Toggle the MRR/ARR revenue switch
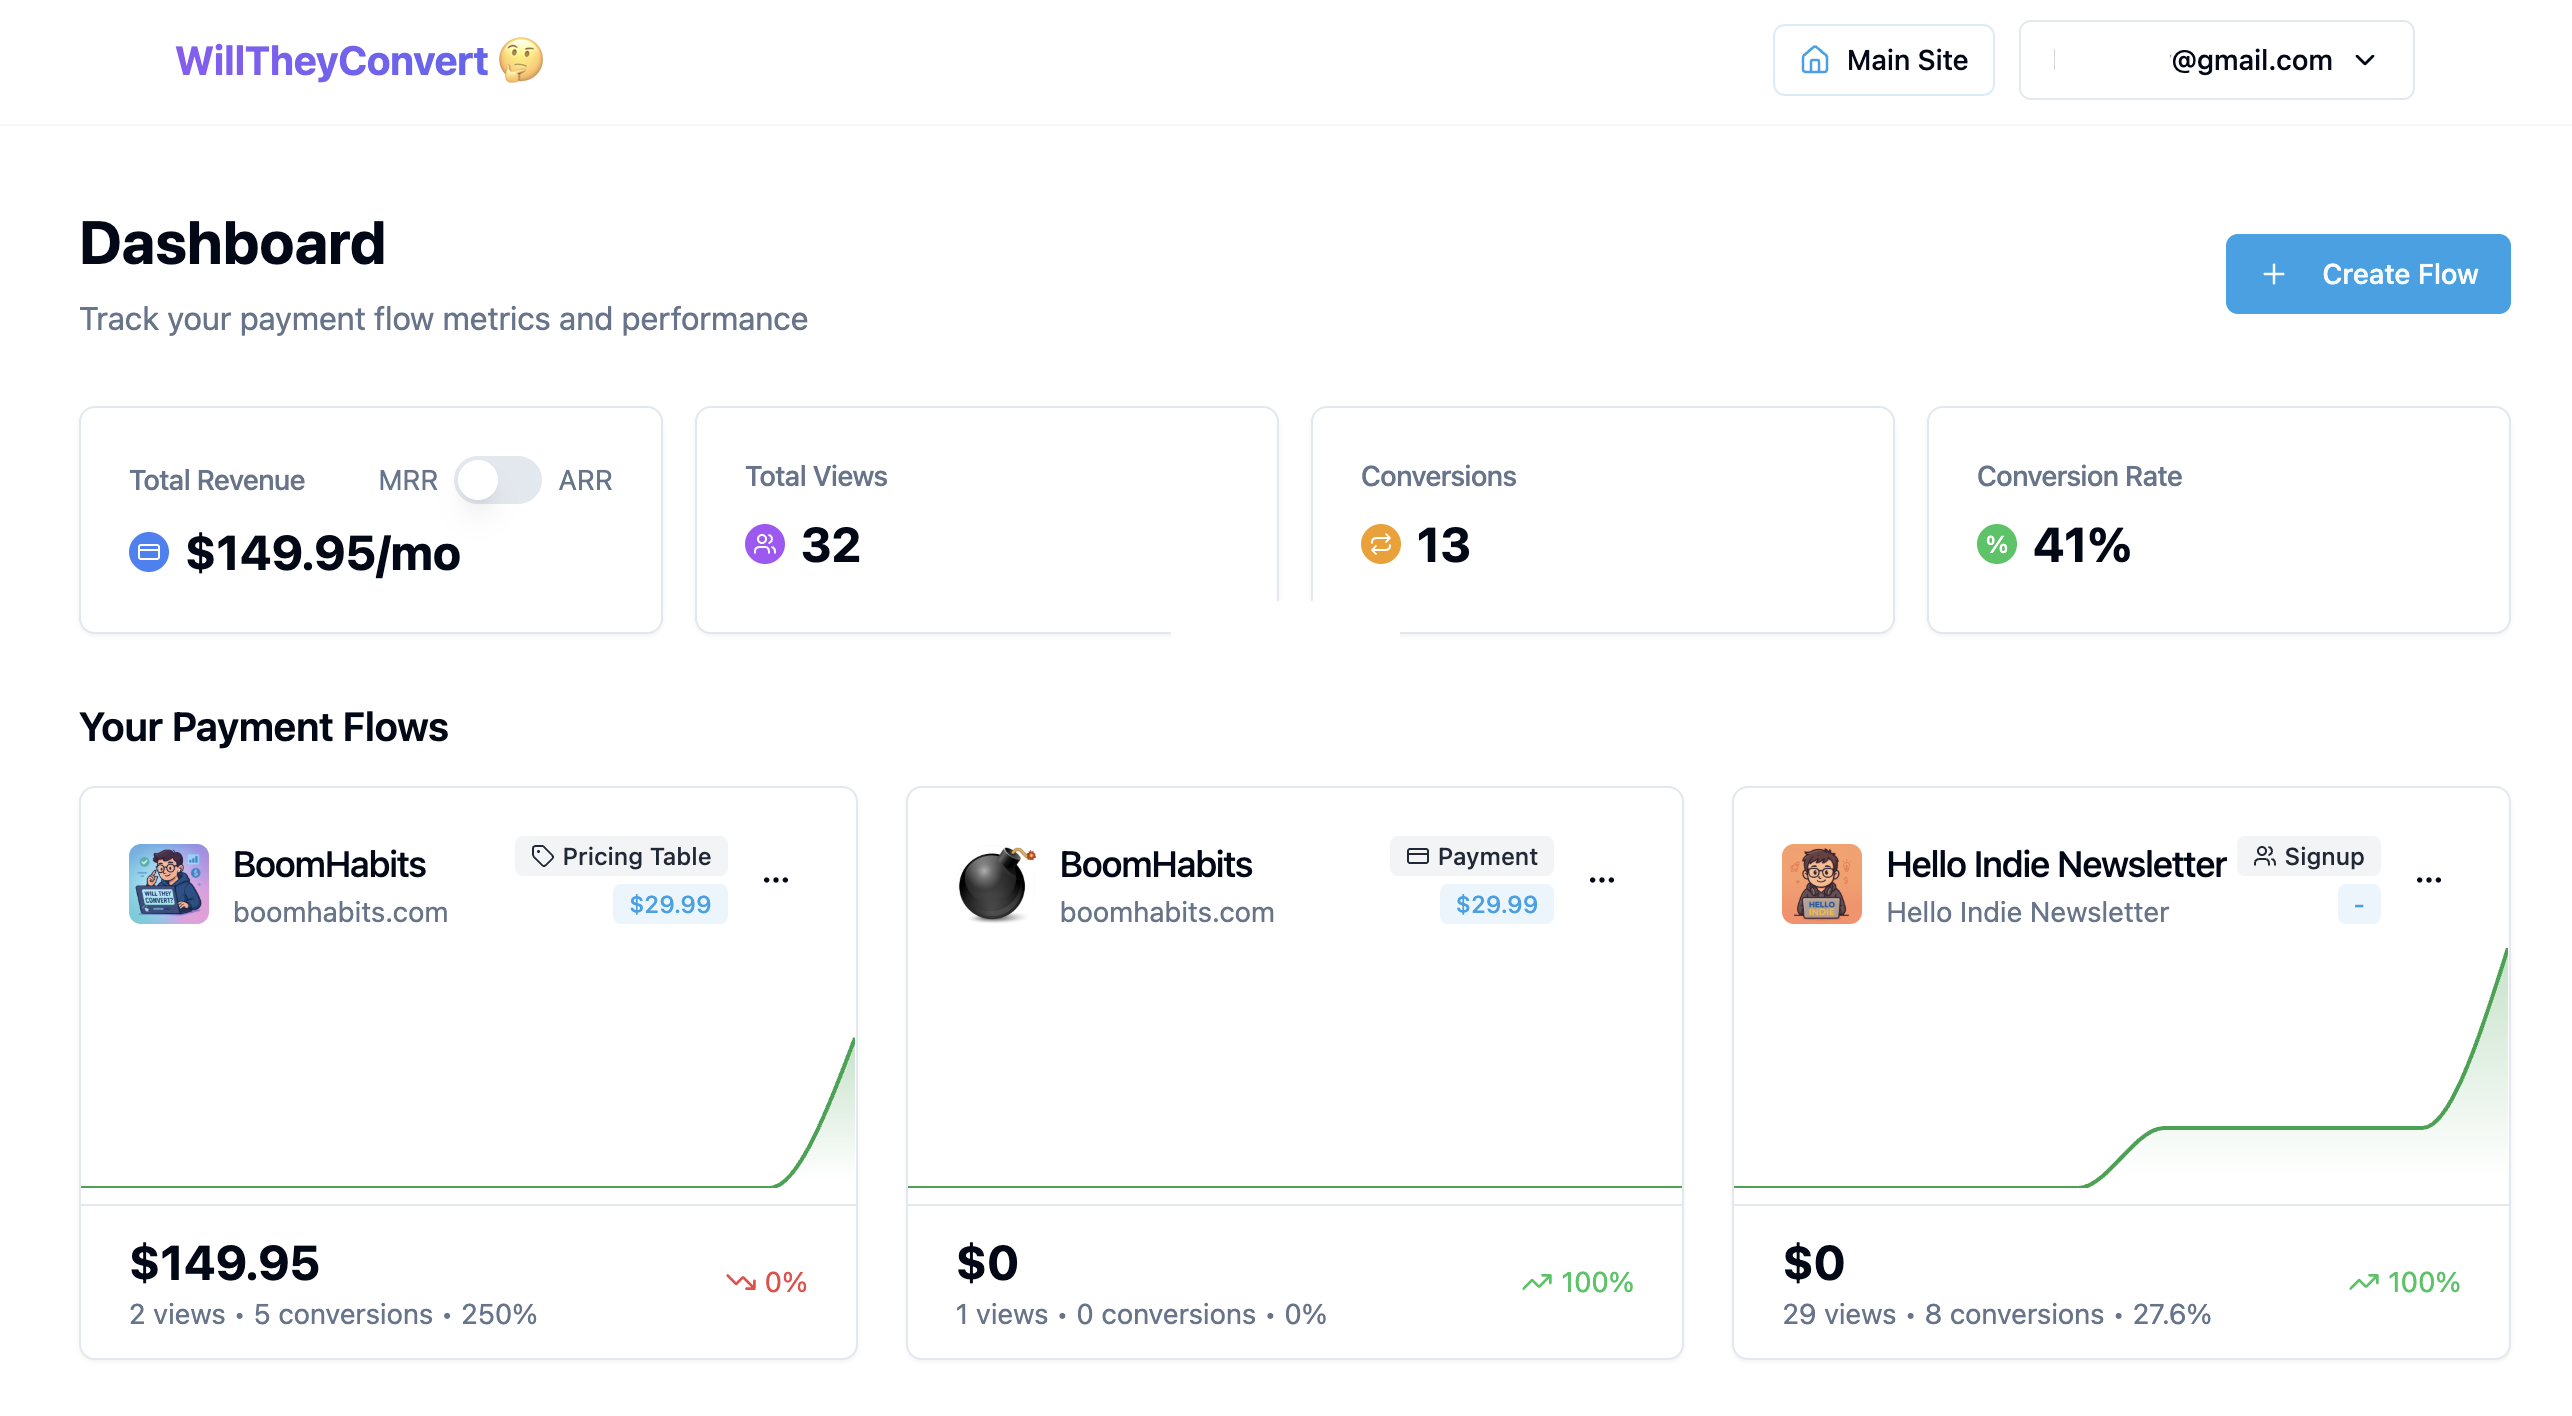Image resolution: width=2572 pixels, height=1416 pixels. 497,480
